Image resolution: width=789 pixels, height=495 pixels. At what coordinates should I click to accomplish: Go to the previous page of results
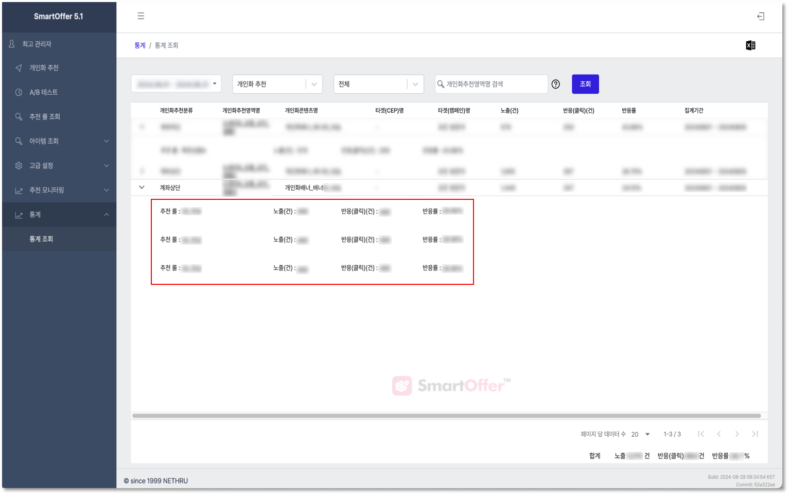719,433
